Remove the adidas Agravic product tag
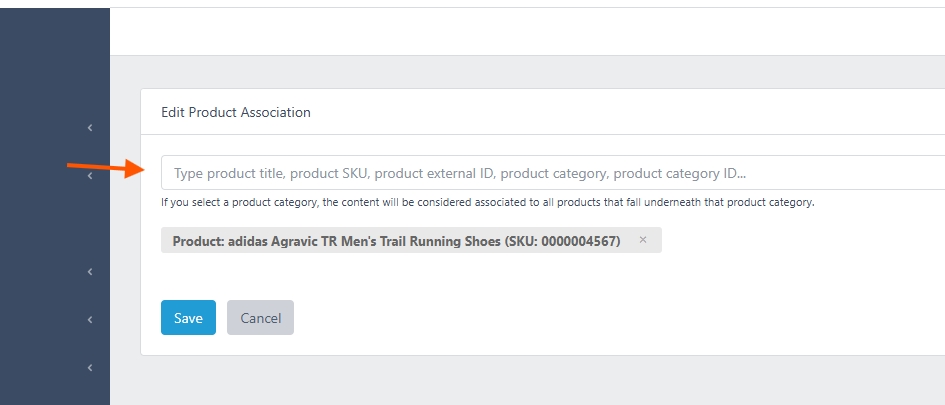 (642, 240)
